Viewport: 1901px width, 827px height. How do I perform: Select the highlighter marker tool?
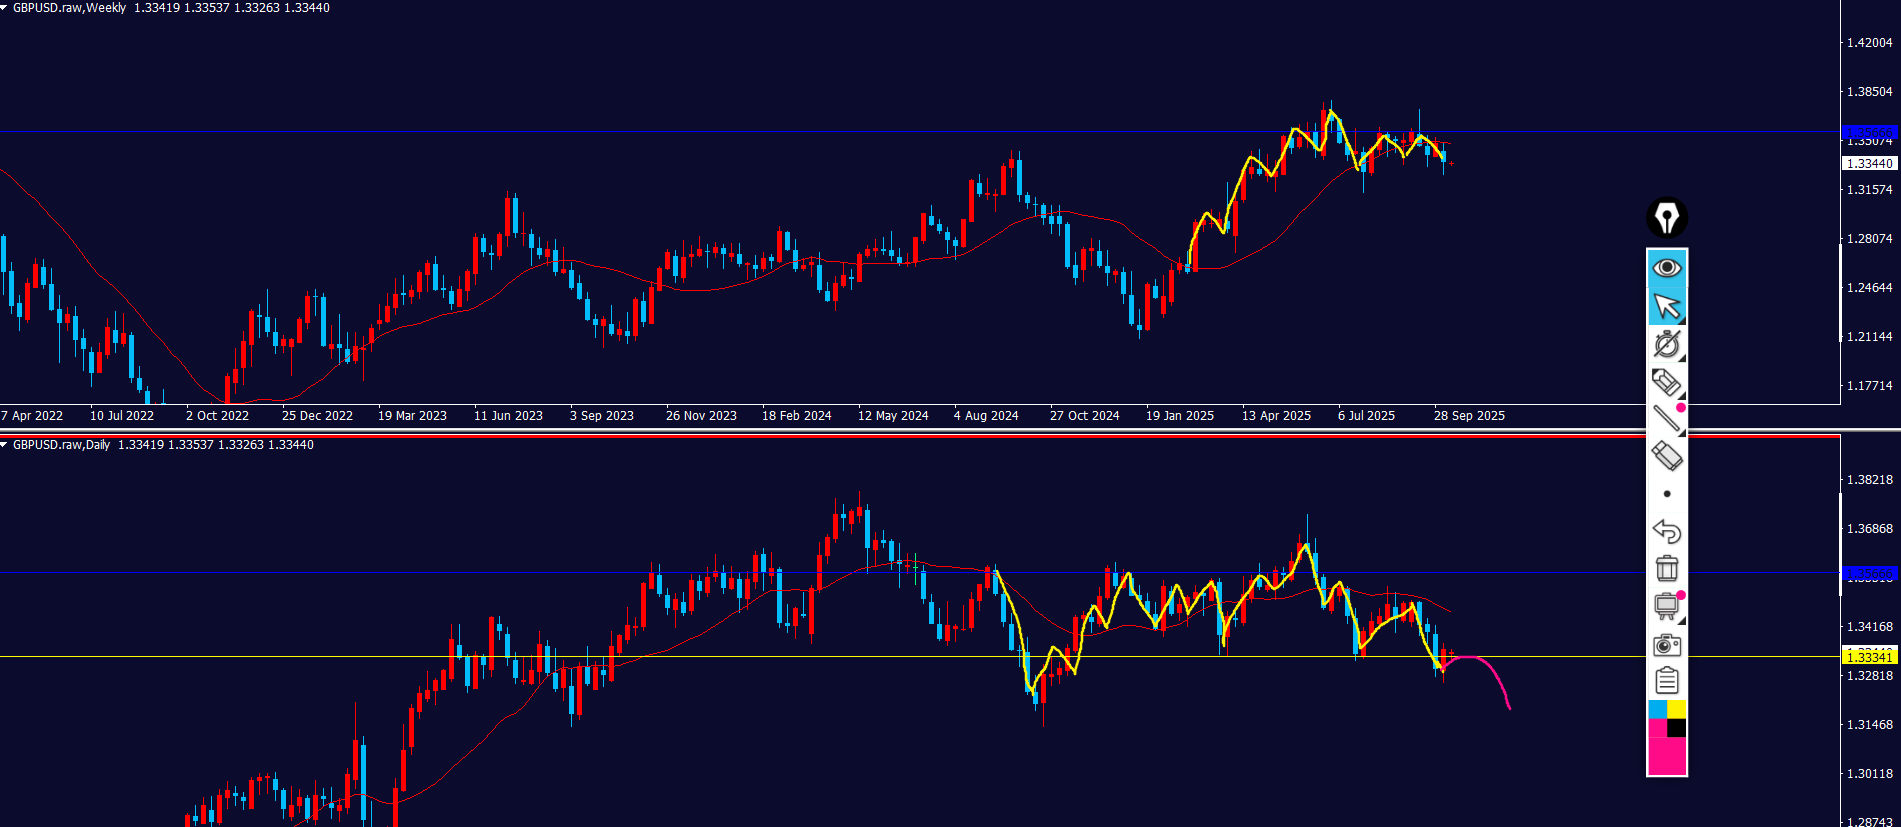tap(1666, 382)
